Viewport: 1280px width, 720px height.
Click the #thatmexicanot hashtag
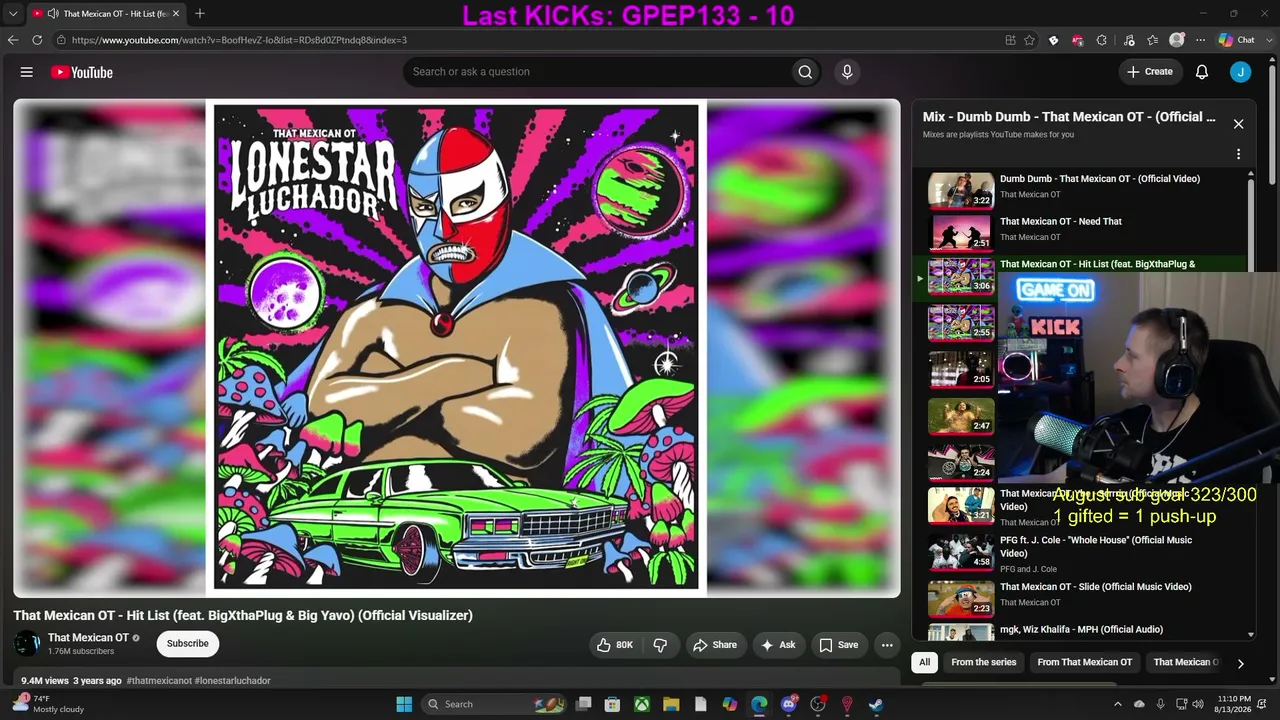coord(159,681)
